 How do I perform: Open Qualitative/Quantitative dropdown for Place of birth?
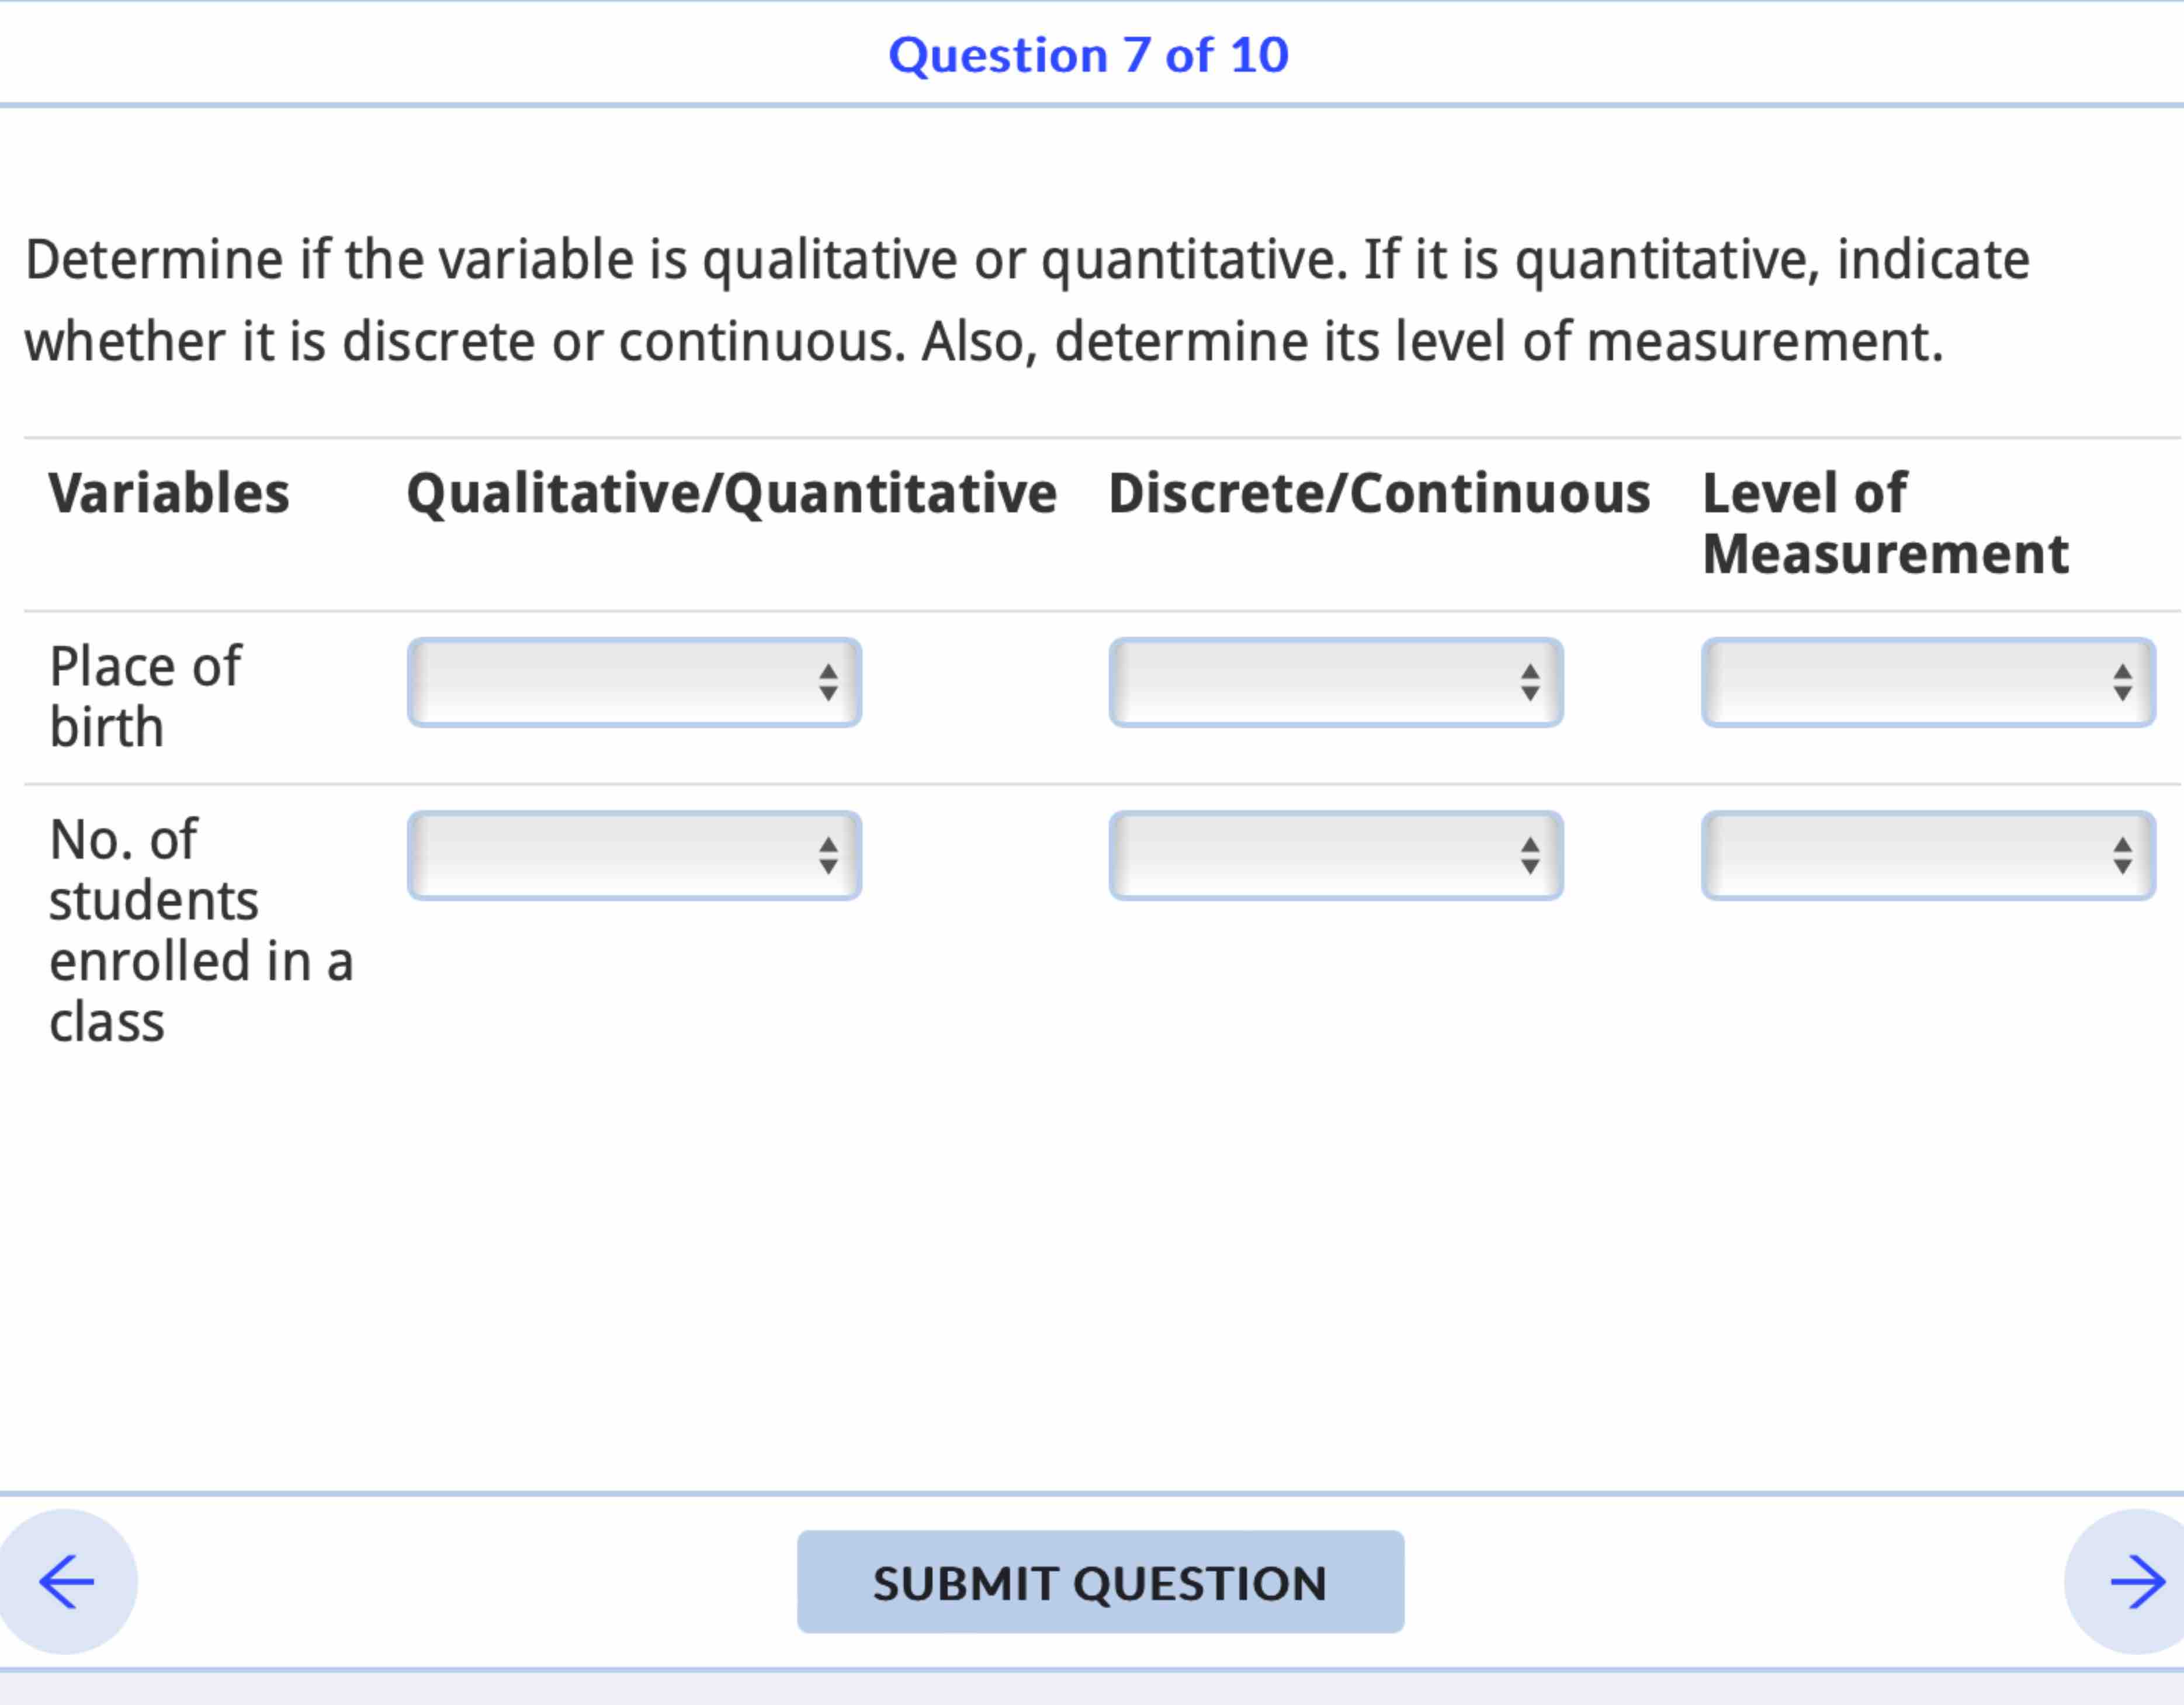click(x=633, y=683)
